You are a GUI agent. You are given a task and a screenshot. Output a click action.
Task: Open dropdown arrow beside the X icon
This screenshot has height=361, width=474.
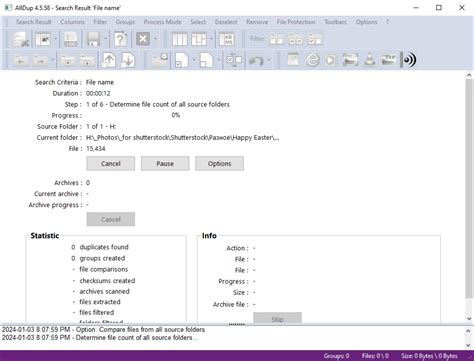[155, 39]
